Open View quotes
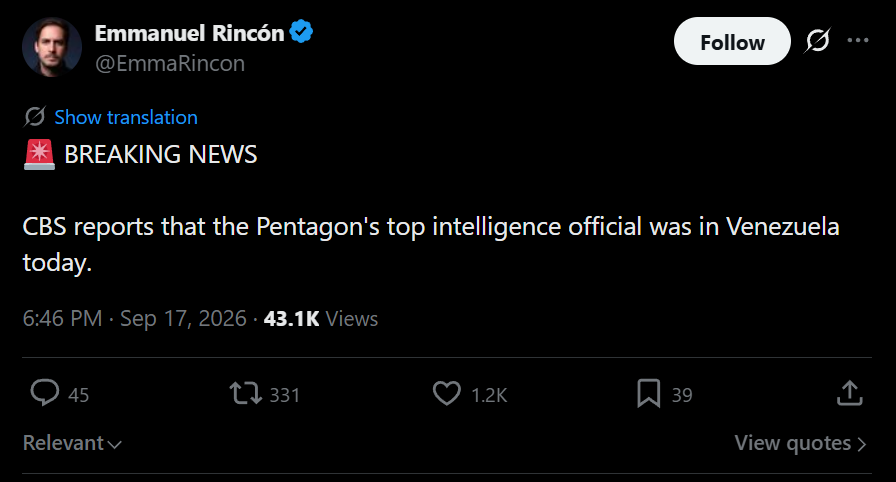 [x=801, y=443]
